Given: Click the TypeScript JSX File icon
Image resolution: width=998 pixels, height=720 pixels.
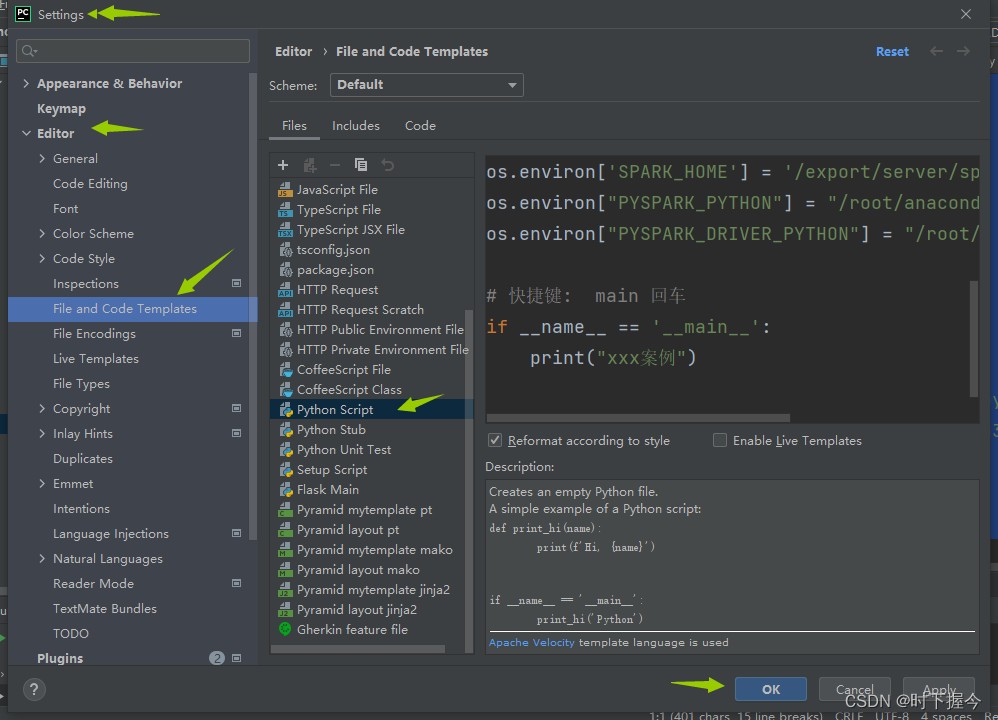Looking at the screenshot, I should point(285,230).
